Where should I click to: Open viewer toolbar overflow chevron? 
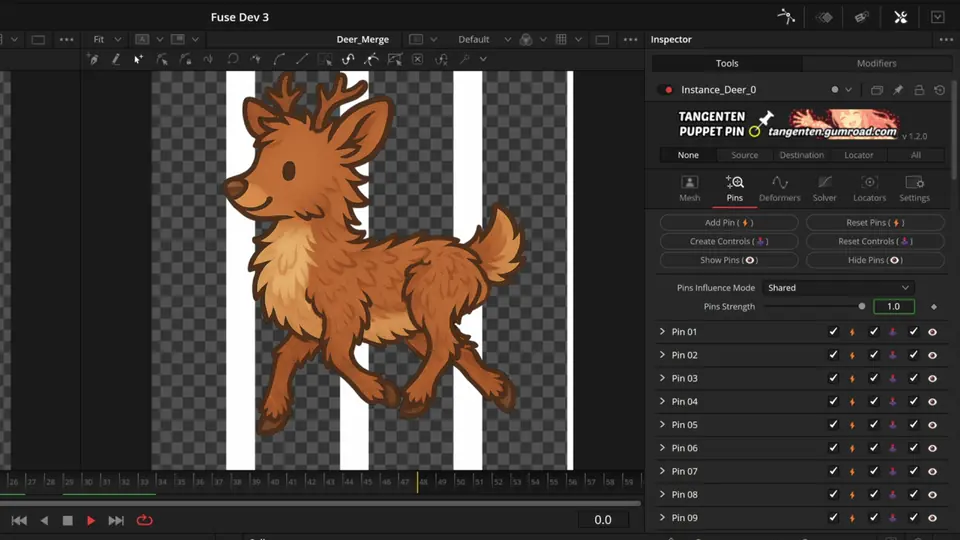tap(483, 59)
